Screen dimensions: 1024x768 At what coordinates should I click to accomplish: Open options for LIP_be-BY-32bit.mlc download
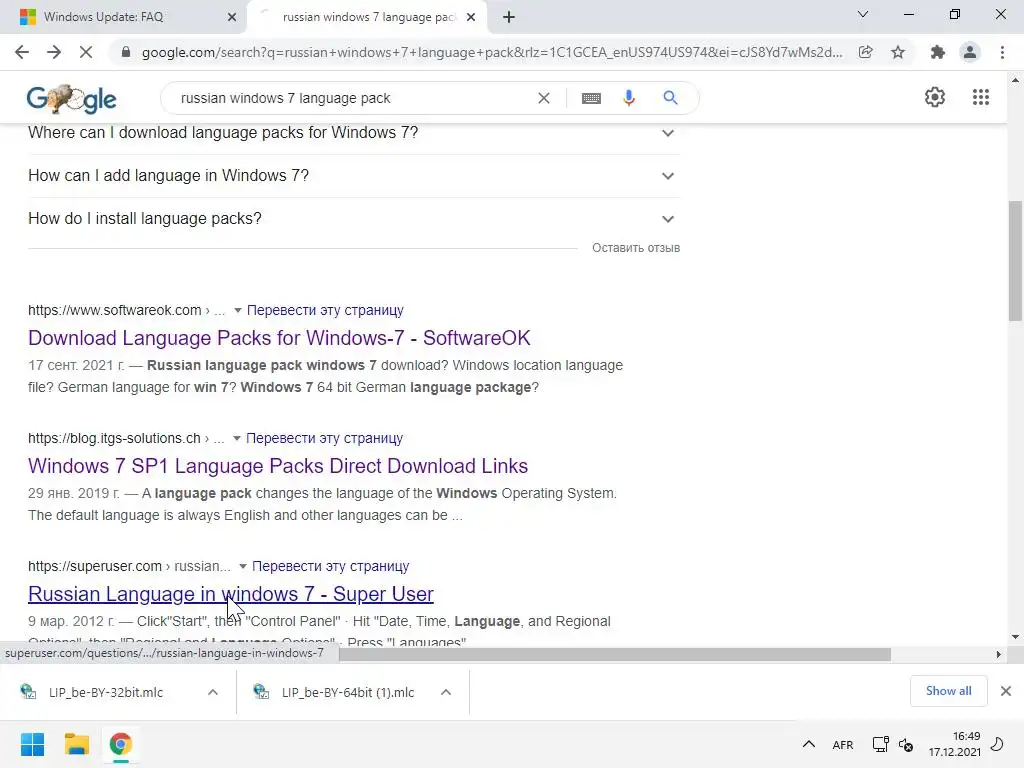pyautogui.click(x=213, y=692)
